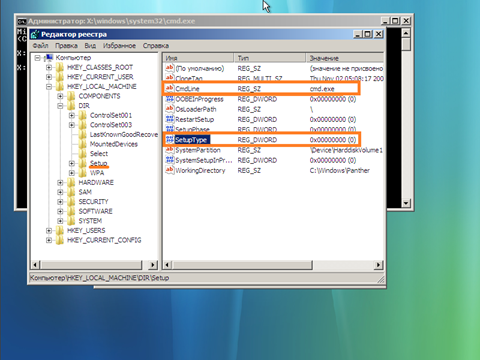Click the LastKnownGoodRecovery folder icon
Image resolution: width=480 pixels, height=360 pixels.
click(x=82, y=135)
